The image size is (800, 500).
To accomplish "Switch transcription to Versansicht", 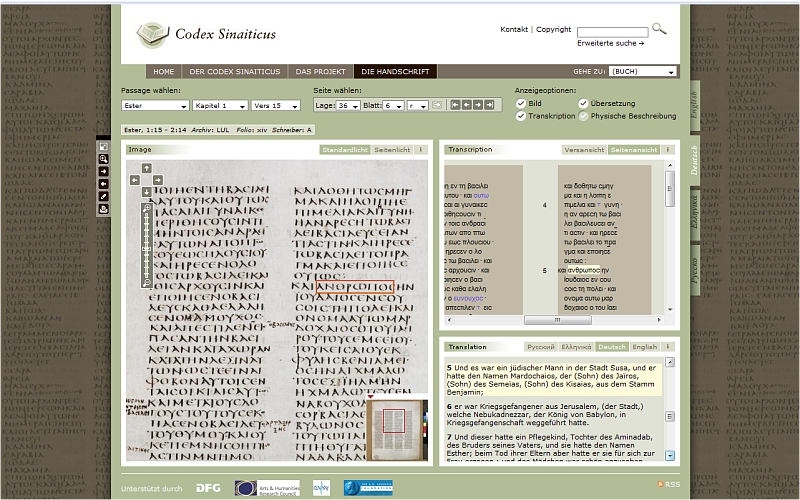I will pyautogui.click(x=584, y=149).
